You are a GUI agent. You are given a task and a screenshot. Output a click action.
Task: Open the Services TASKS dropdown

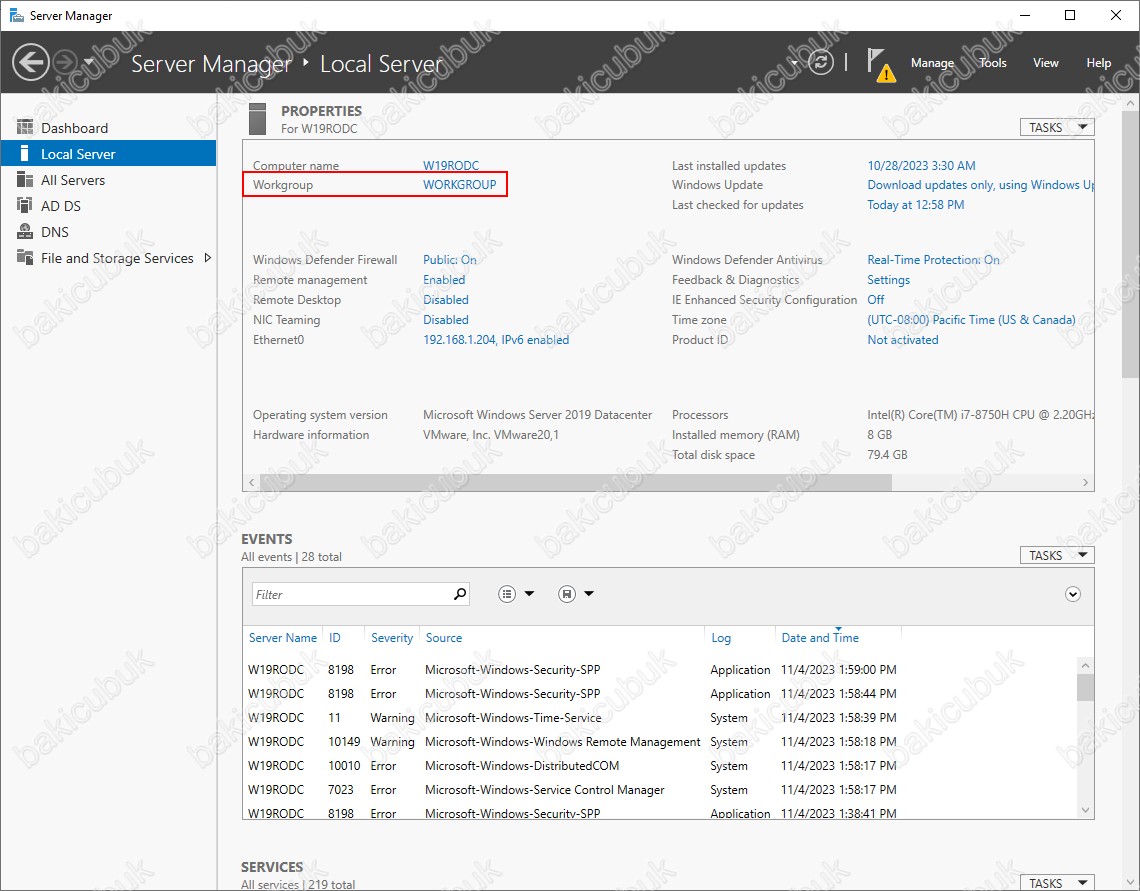pyautogui.click(x=1057, y=882)
